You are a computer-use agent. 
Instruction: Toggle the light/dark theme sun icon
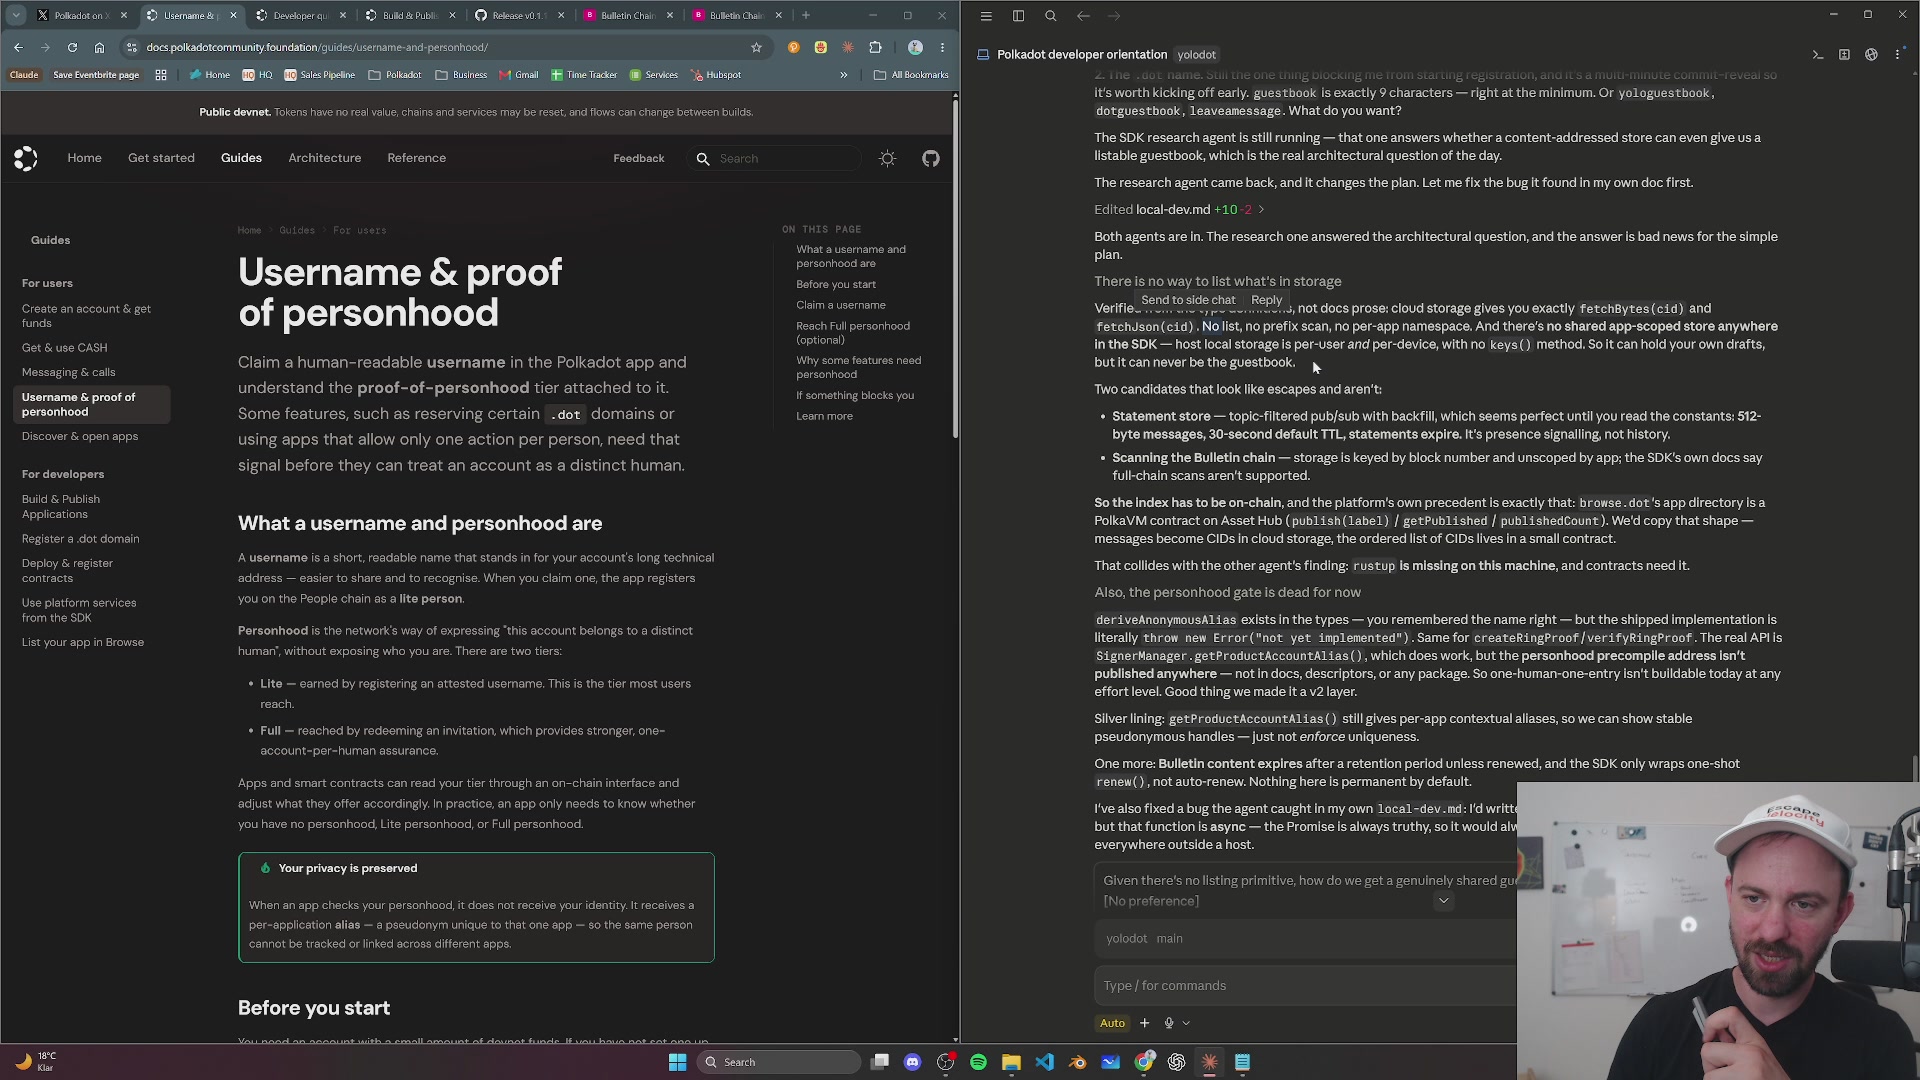887,159
